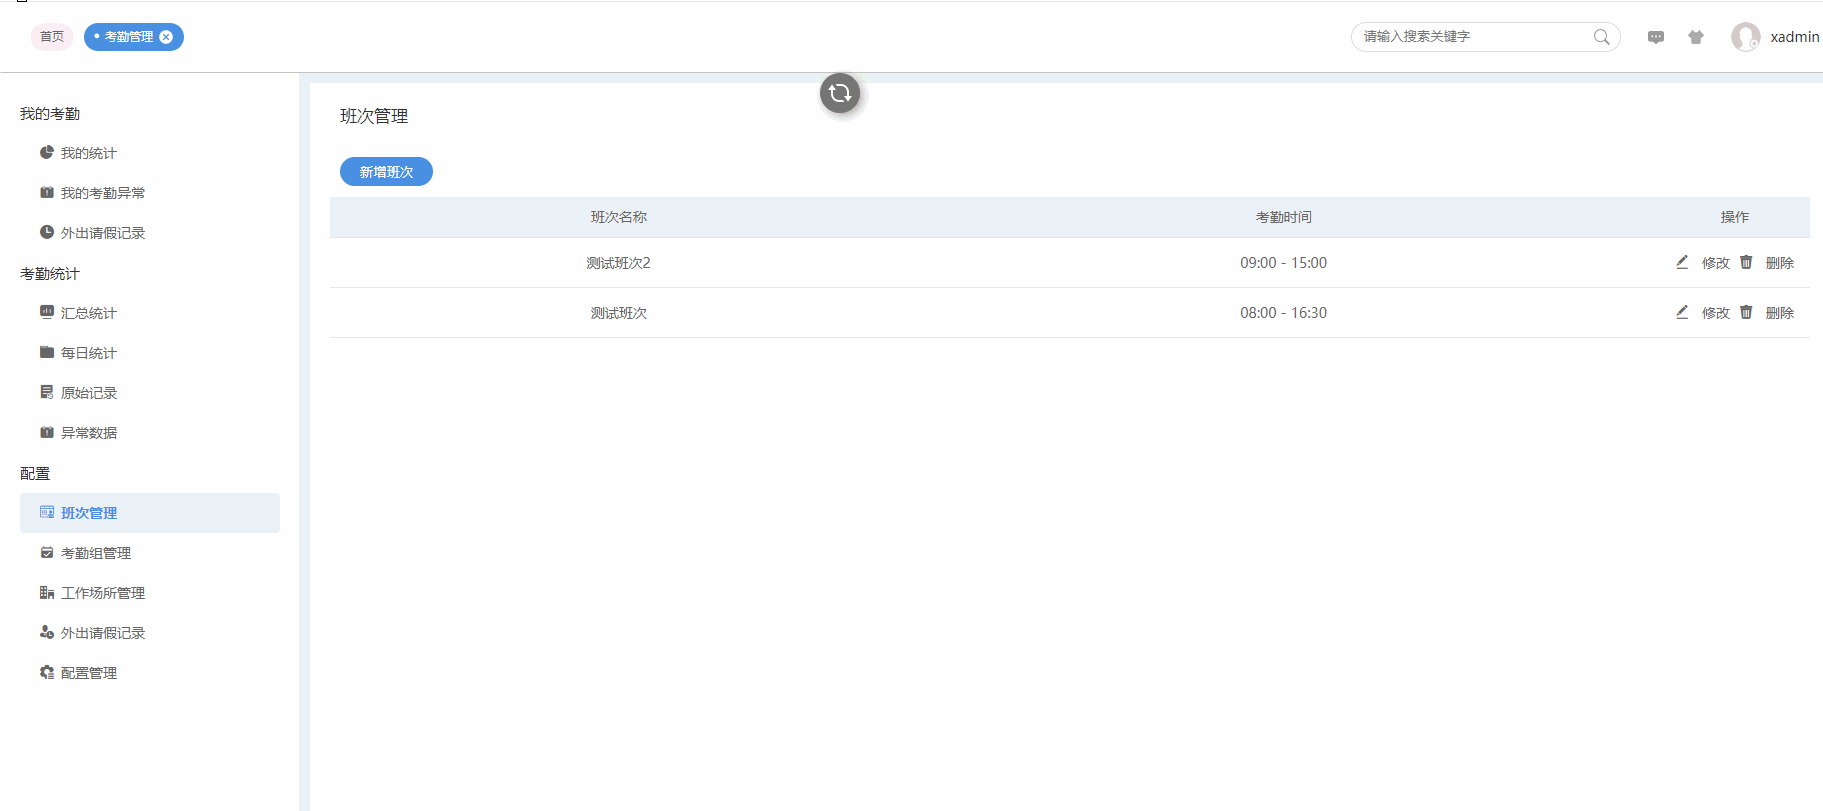This screenshot has width=1823, height=811.
Task: Click the 工作场所管理 building icon
Action: [x=47, y=592]
